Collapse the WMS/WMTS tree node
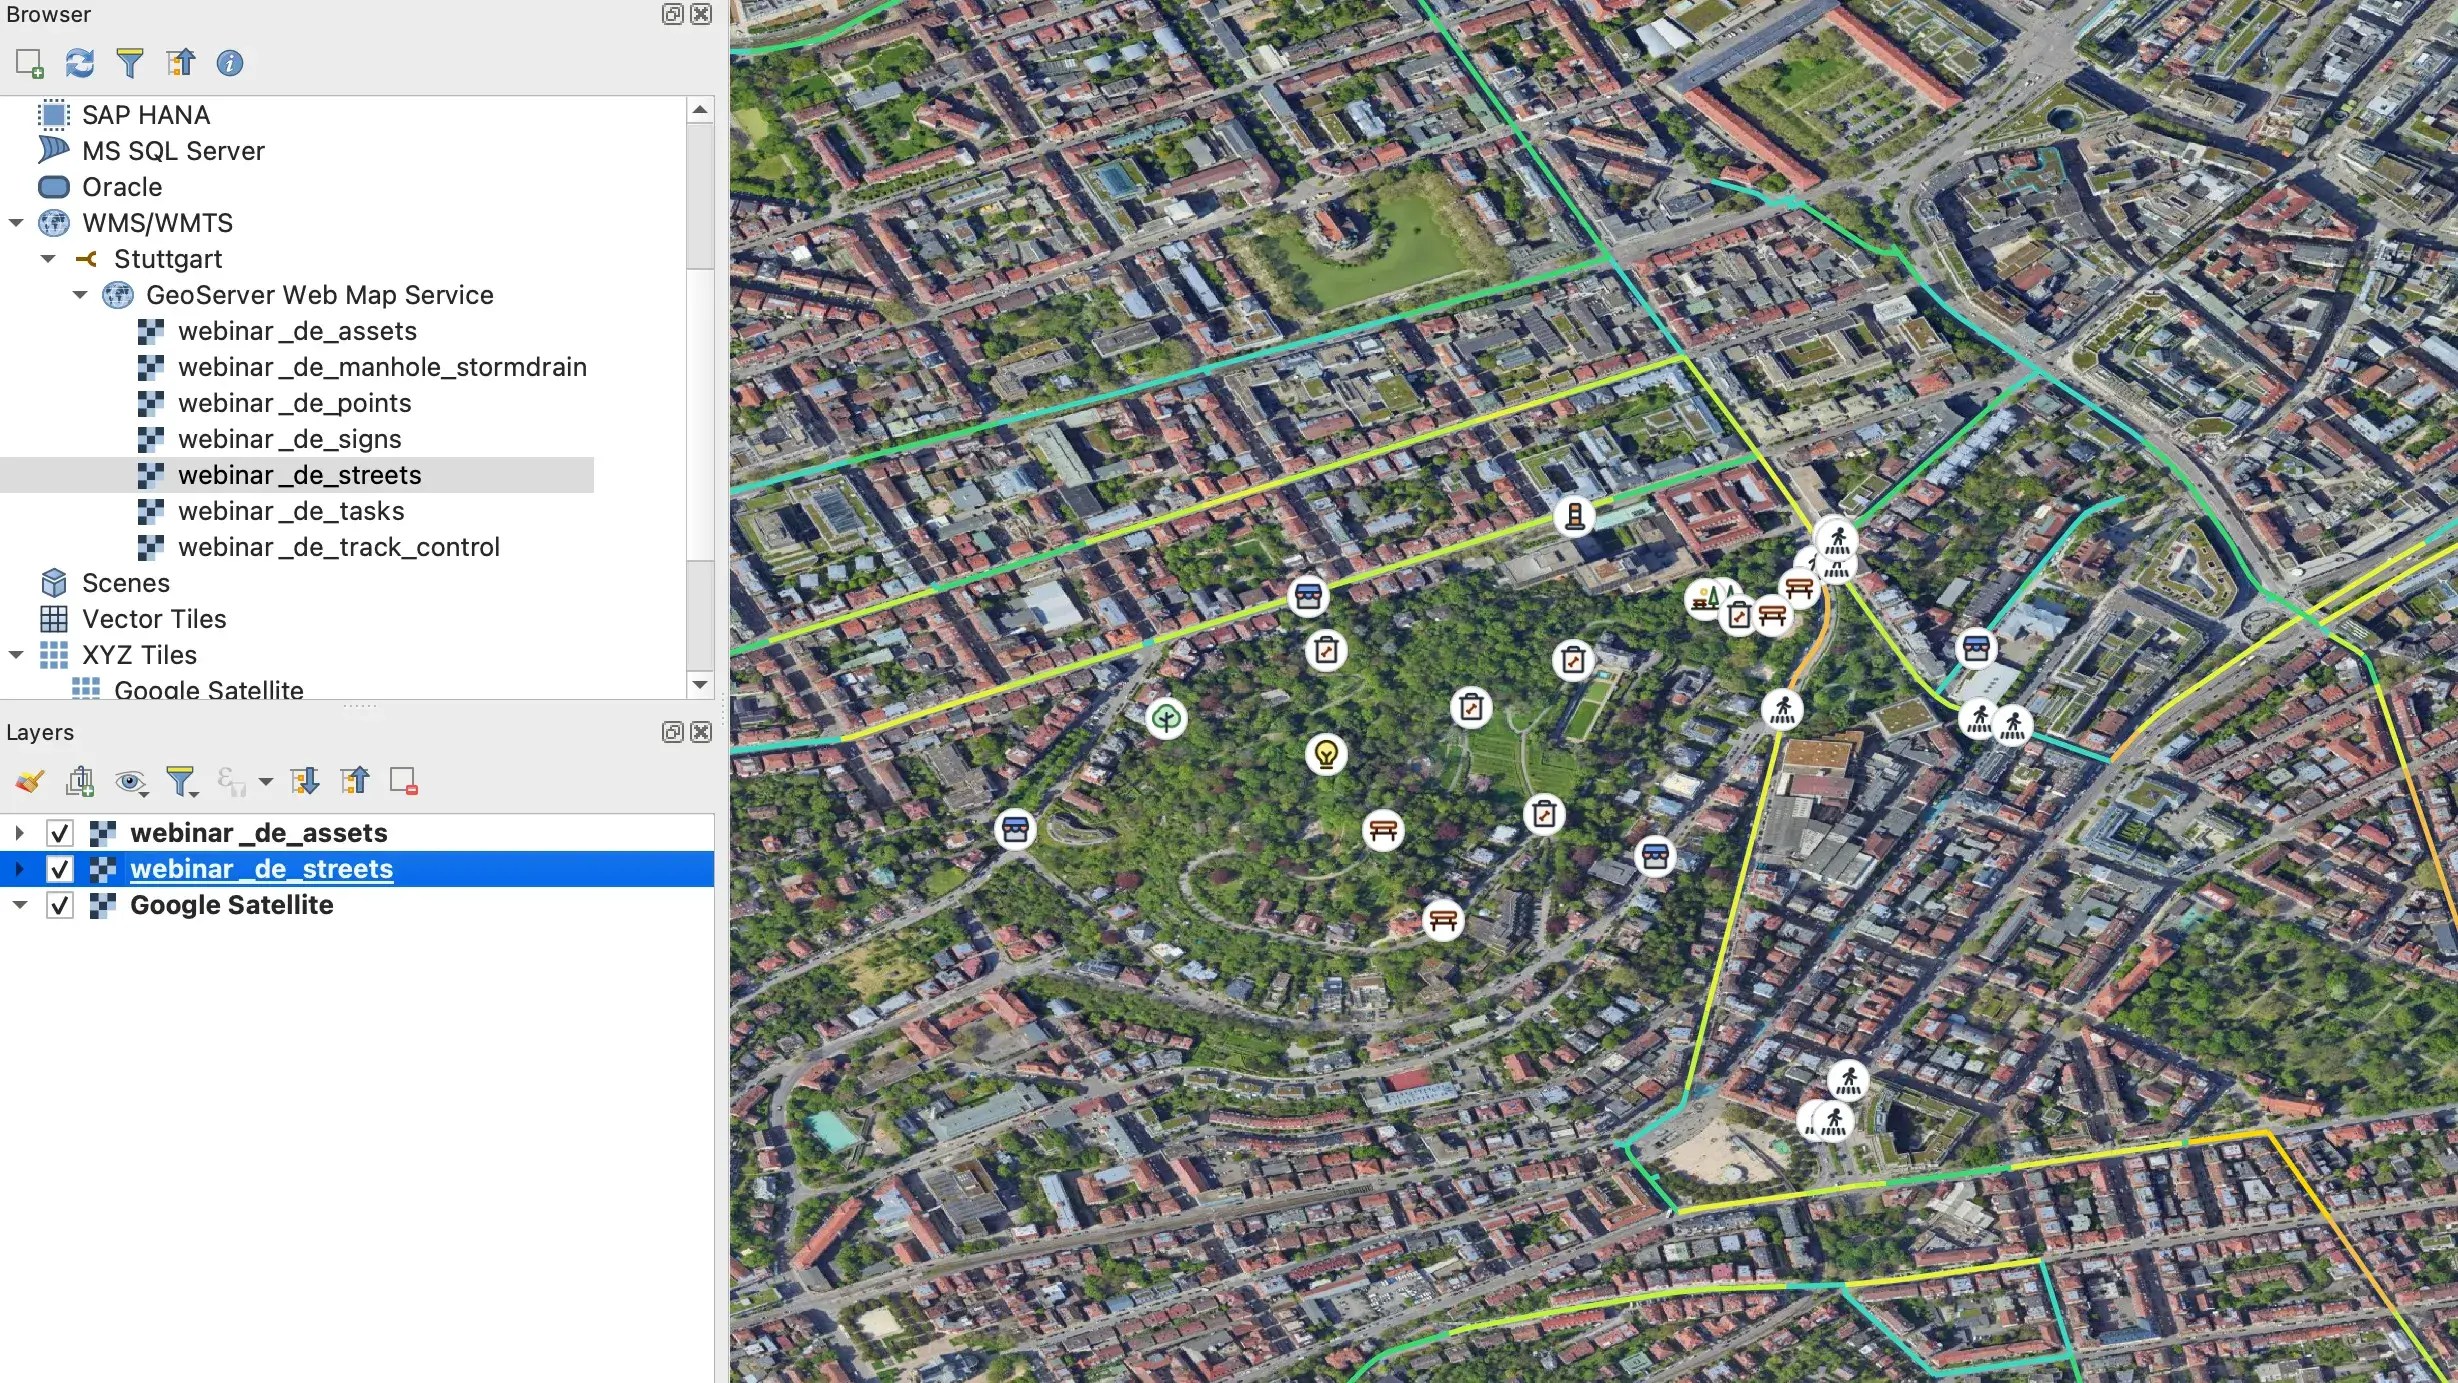Screen dimensions: 2458x1383 (16, 223)
